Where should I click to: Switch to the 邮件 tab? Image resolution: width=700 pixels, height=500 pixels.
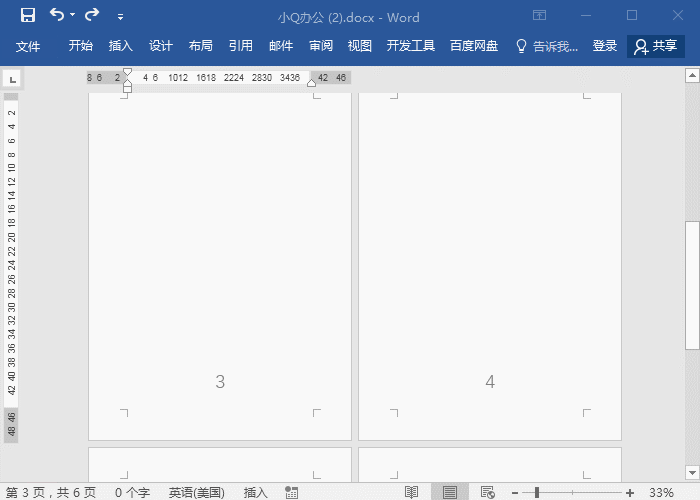click(x=281, y=46)
